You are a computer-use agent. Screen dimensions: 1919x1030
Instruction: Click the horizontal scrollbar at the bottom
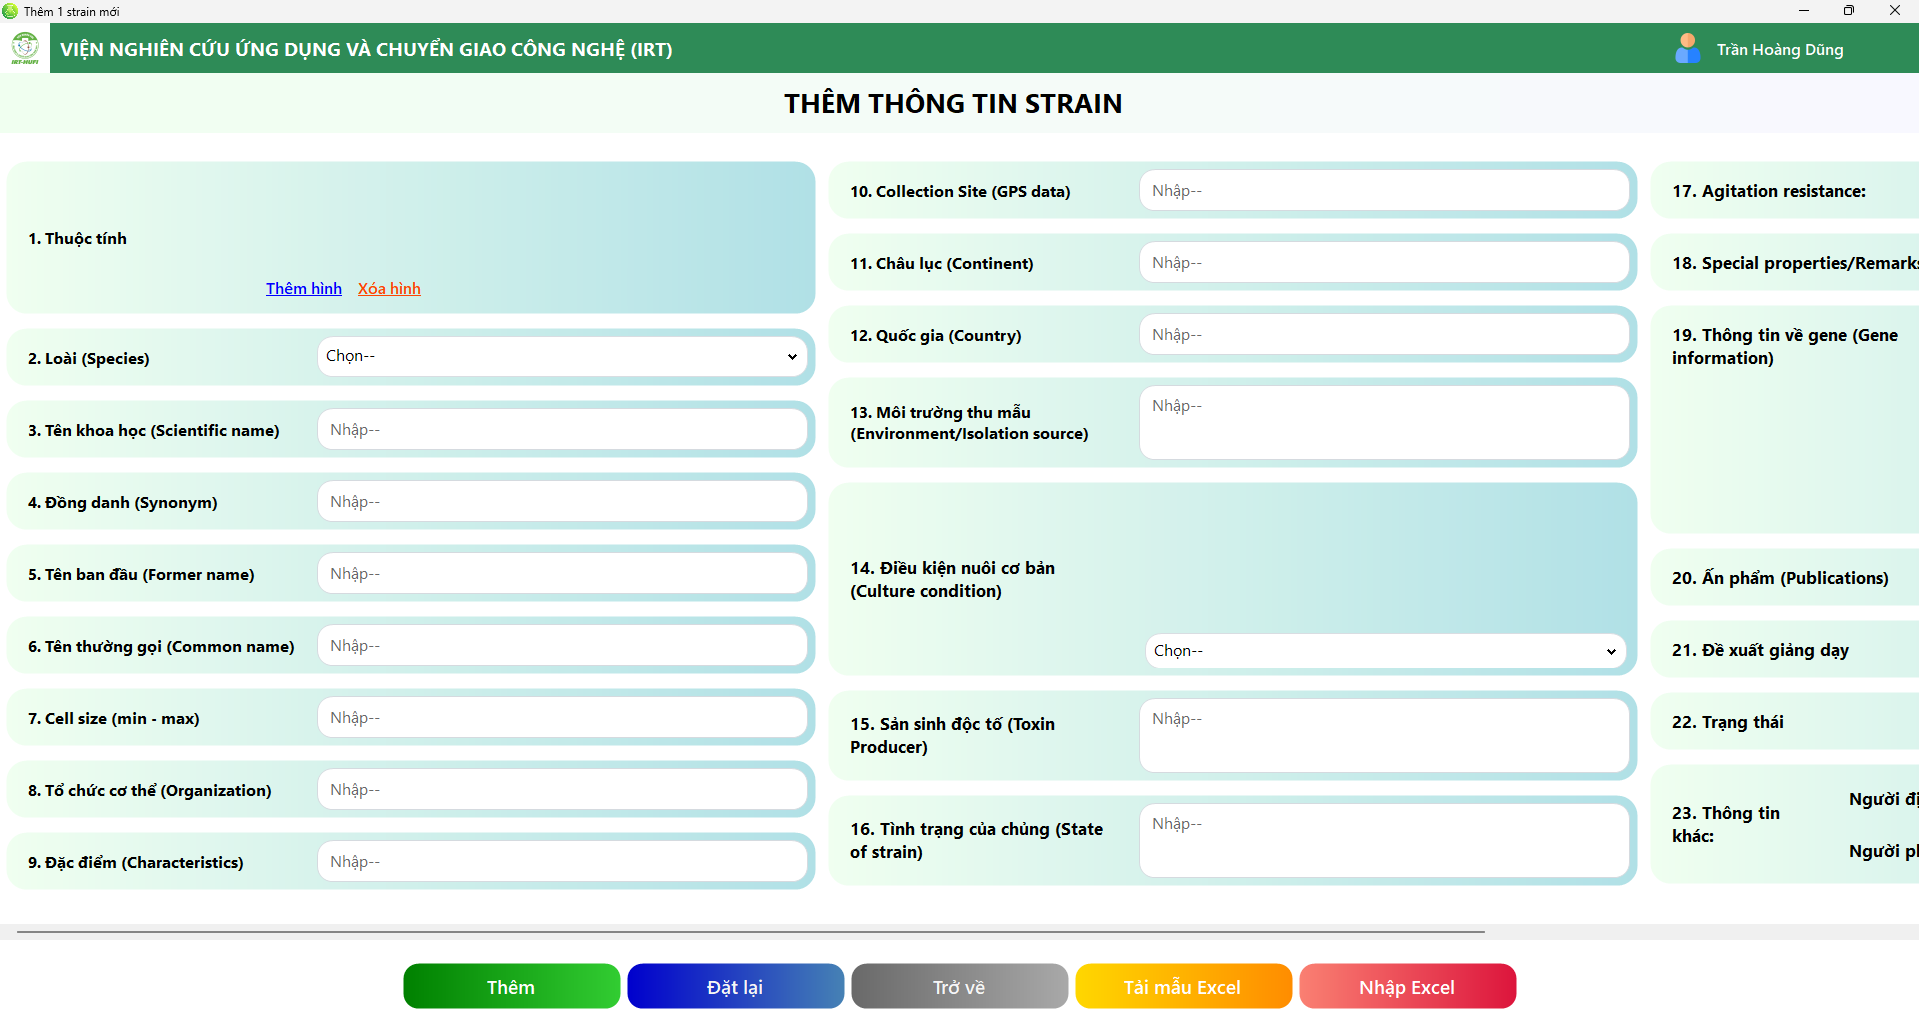pyautogui.click(x=750, y=932)
